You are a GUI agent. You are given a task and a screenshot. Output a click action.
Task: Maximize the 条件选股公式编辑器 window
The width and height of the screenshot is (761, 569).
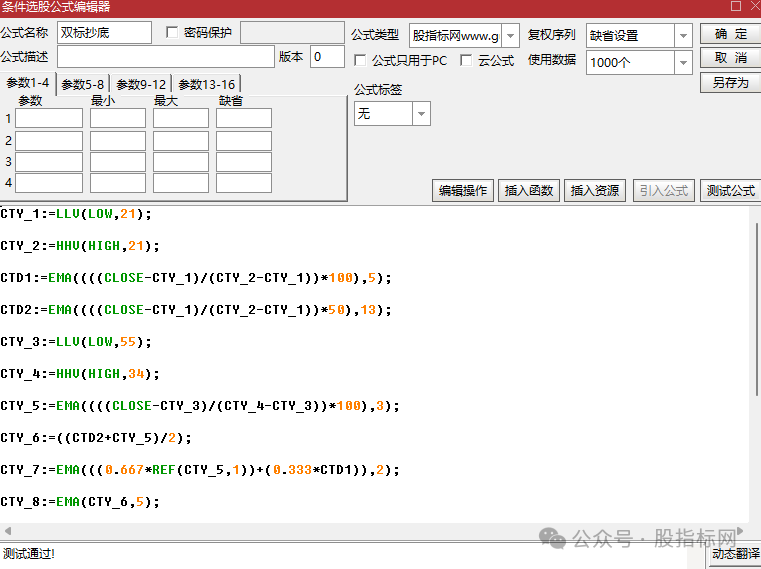pos(736,6)
